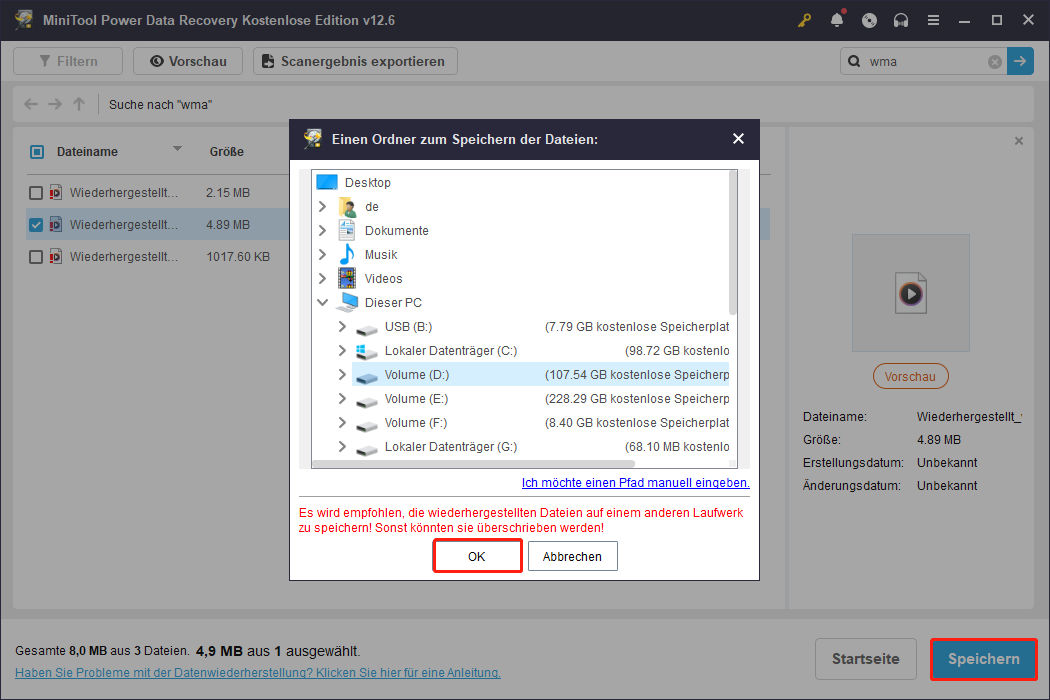This screenshot has width=1050, height=700.
Task: Open the data recovery help guide link
Action: tap(258, 673)
